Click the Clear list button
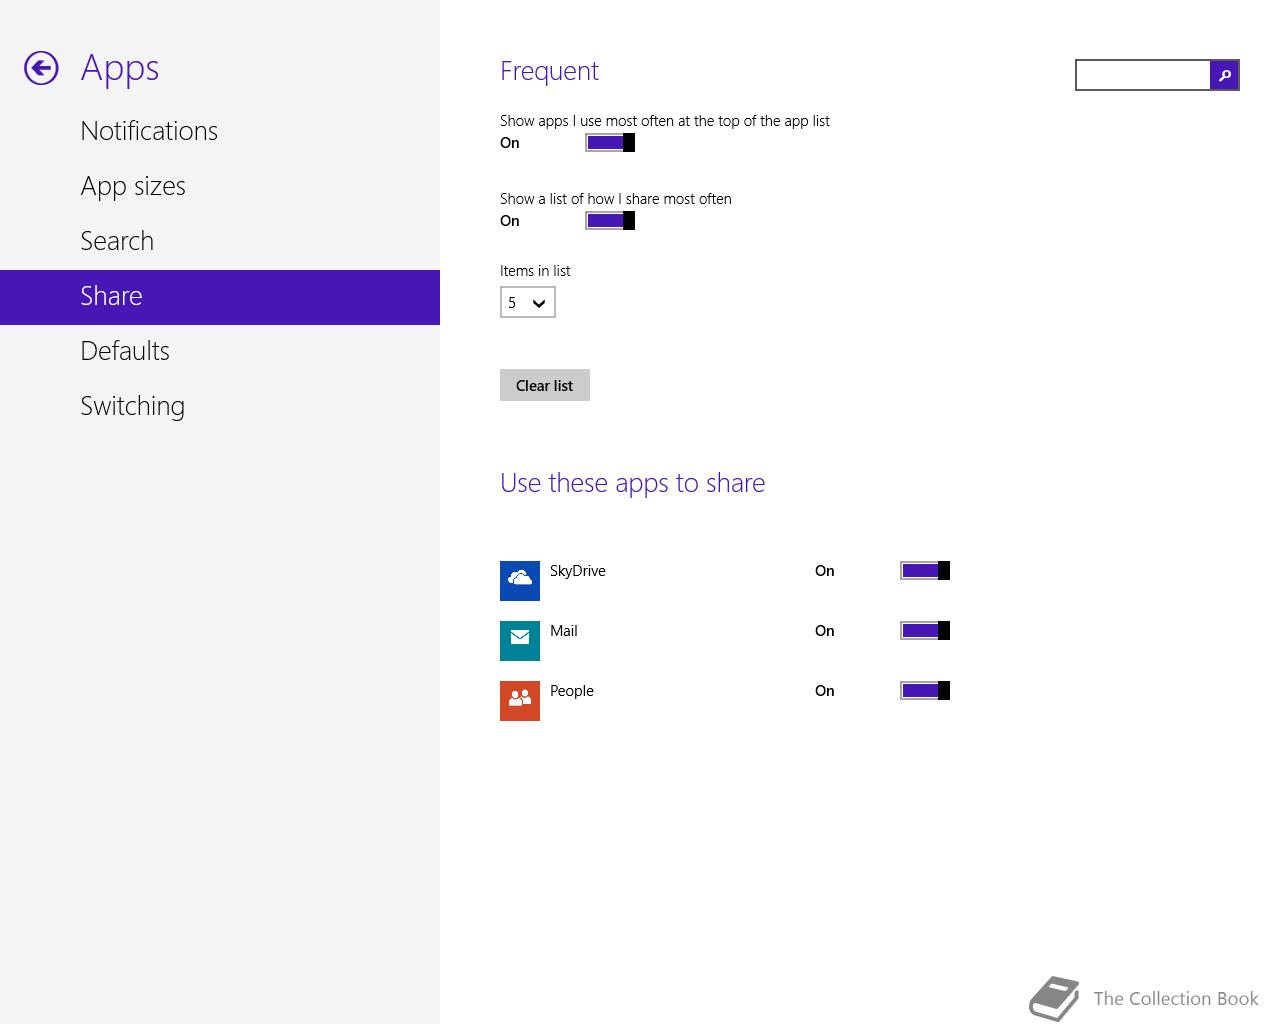Screen dimensions: 1280x1024 pyautogui.click(x=545, y=385)
